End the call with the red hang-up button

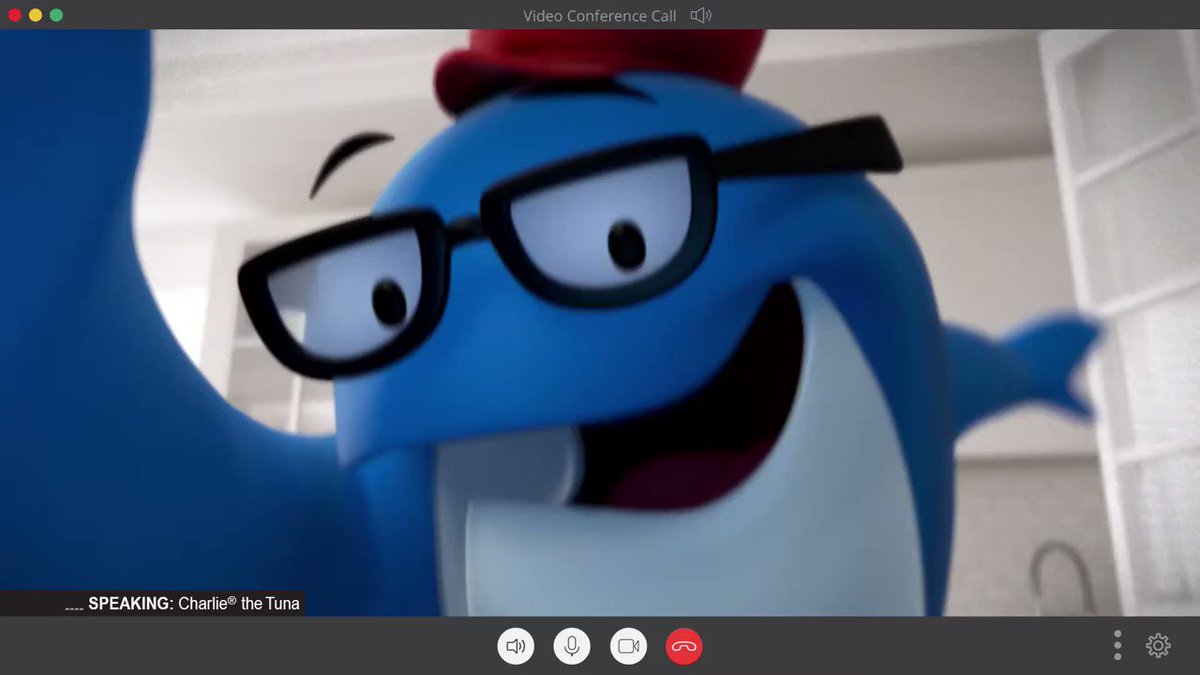(x=684, y=646)
